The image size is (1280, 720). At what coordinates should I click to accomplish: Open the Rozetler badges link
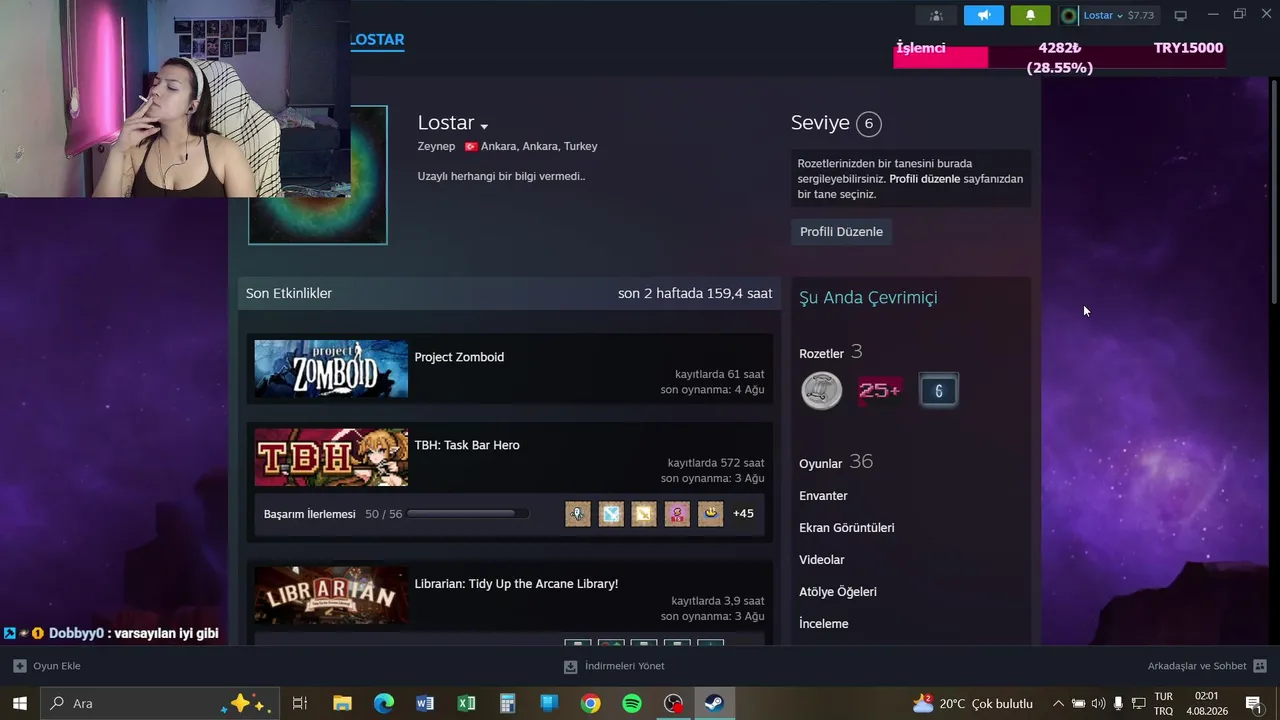(821, 354)
